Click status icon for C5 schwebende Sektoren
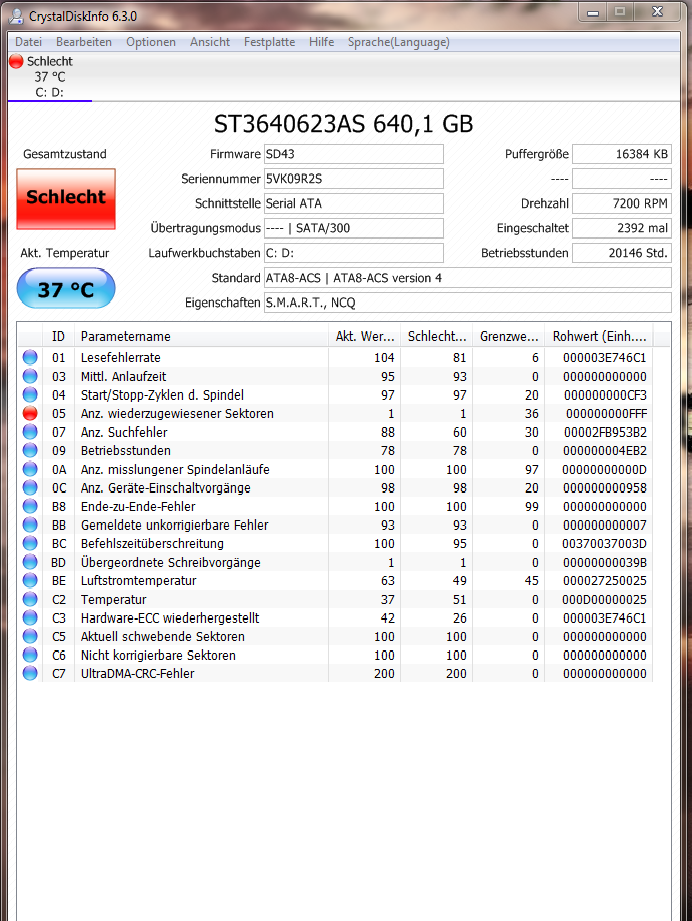 coord(30,636)
